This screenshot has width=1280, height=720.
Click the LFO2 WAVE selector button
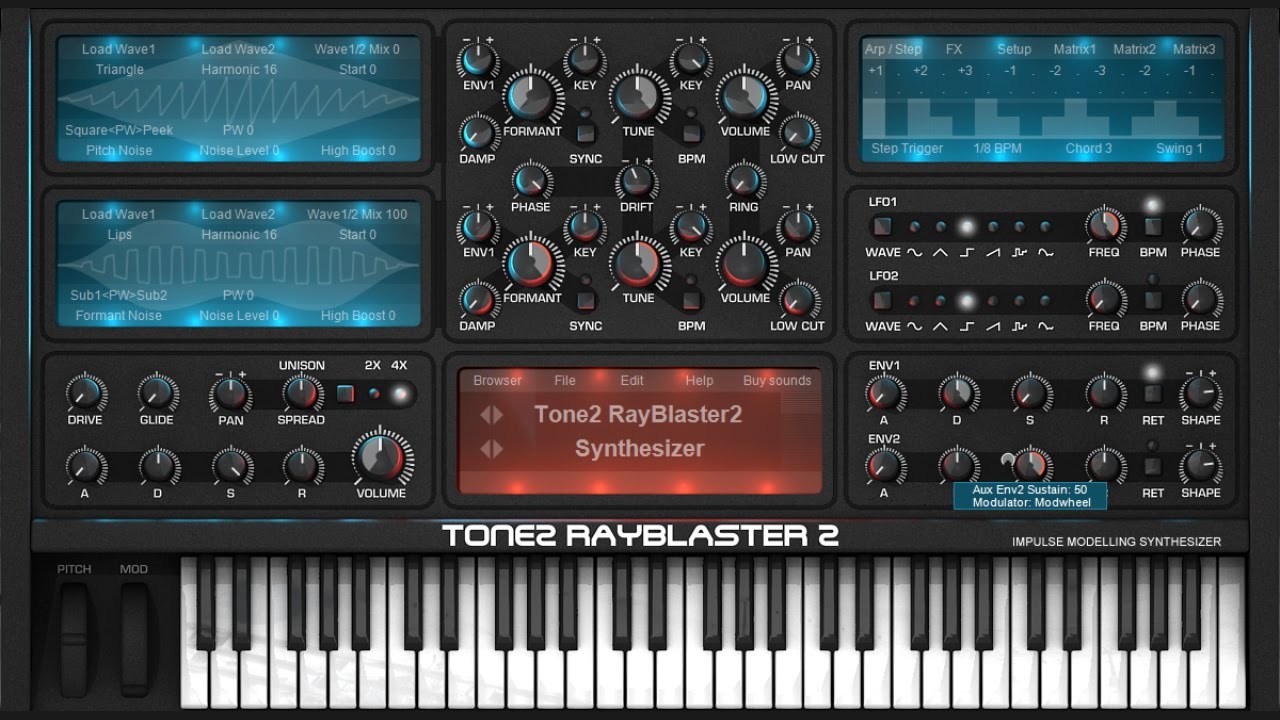click(x=882, y=300)
